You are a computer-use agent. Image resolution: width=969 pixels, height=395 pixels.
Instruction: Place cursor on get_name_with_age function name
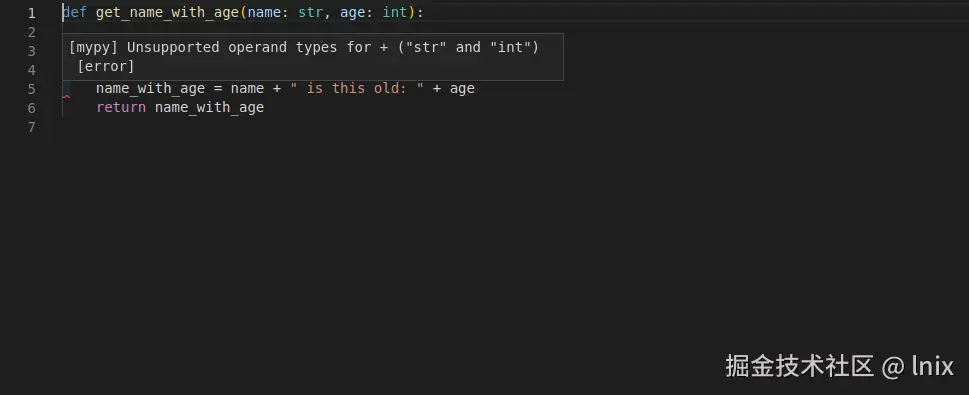[x=167, y=12]
